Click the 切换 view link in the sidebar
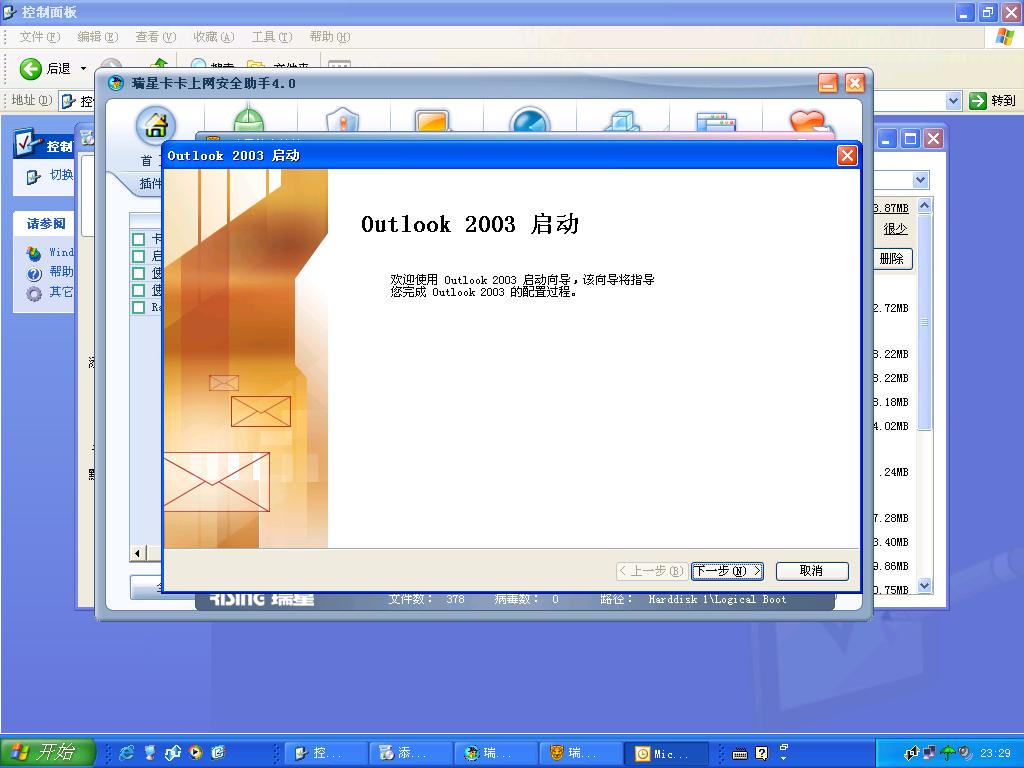 [x=61, y=175]
